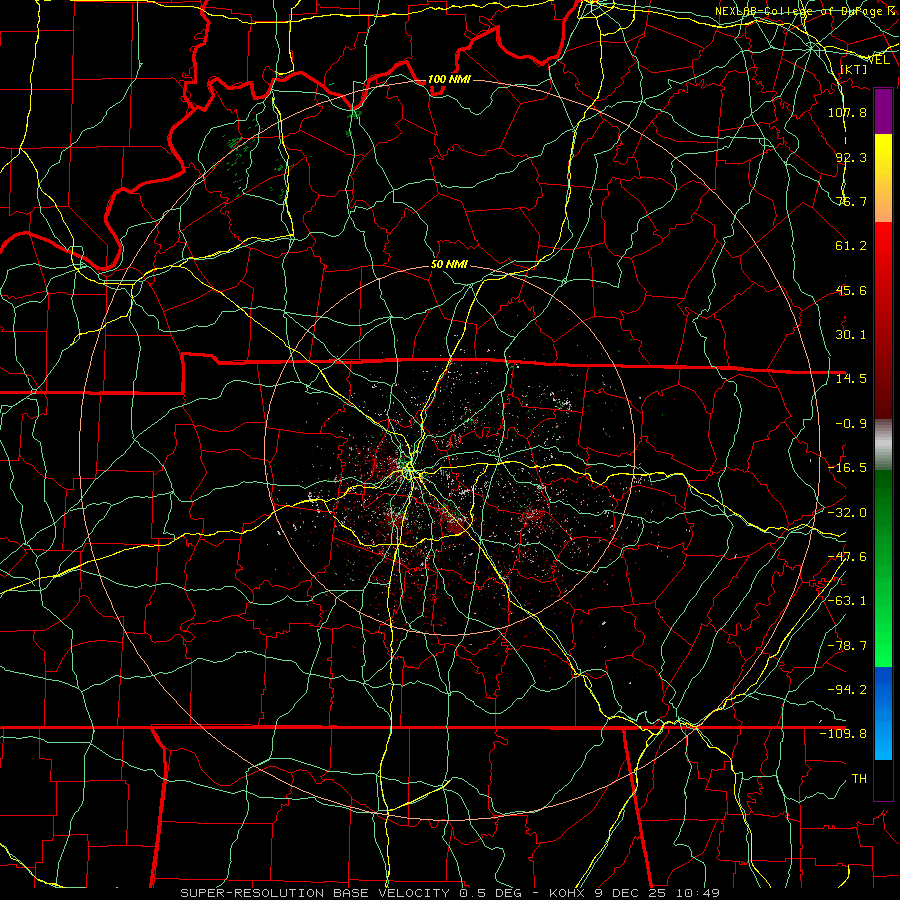The image size is (900, 900).
Task: Click the -109.8 legend value
Action: coord(843,734)
